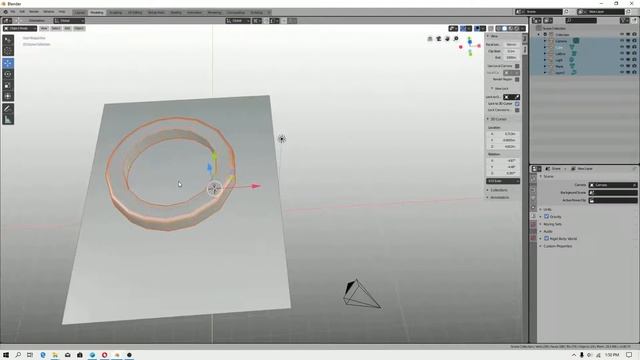Switch to the Shading workspace tab

pos(176,13)
